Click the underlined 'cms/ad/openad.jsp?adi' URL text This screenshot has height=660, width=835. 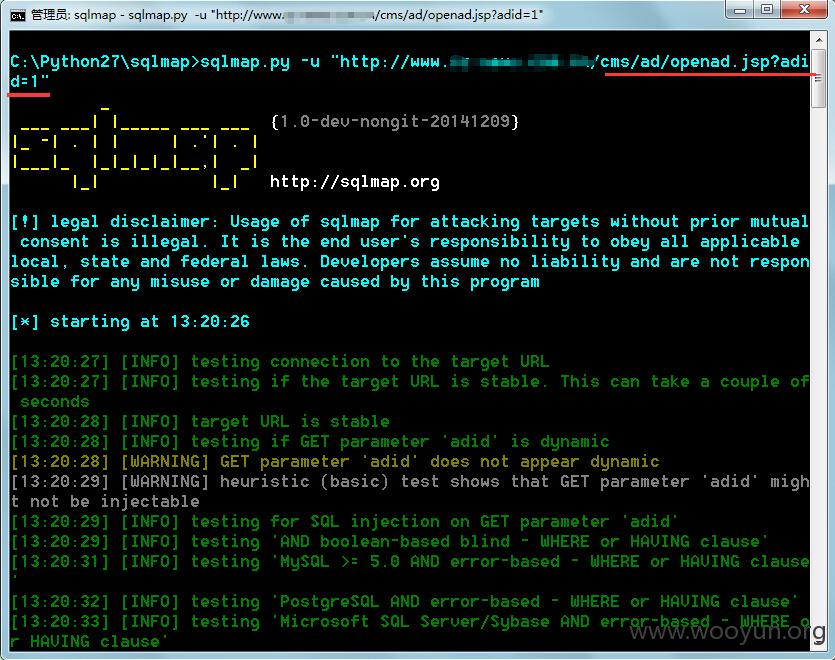click(705, 62)
